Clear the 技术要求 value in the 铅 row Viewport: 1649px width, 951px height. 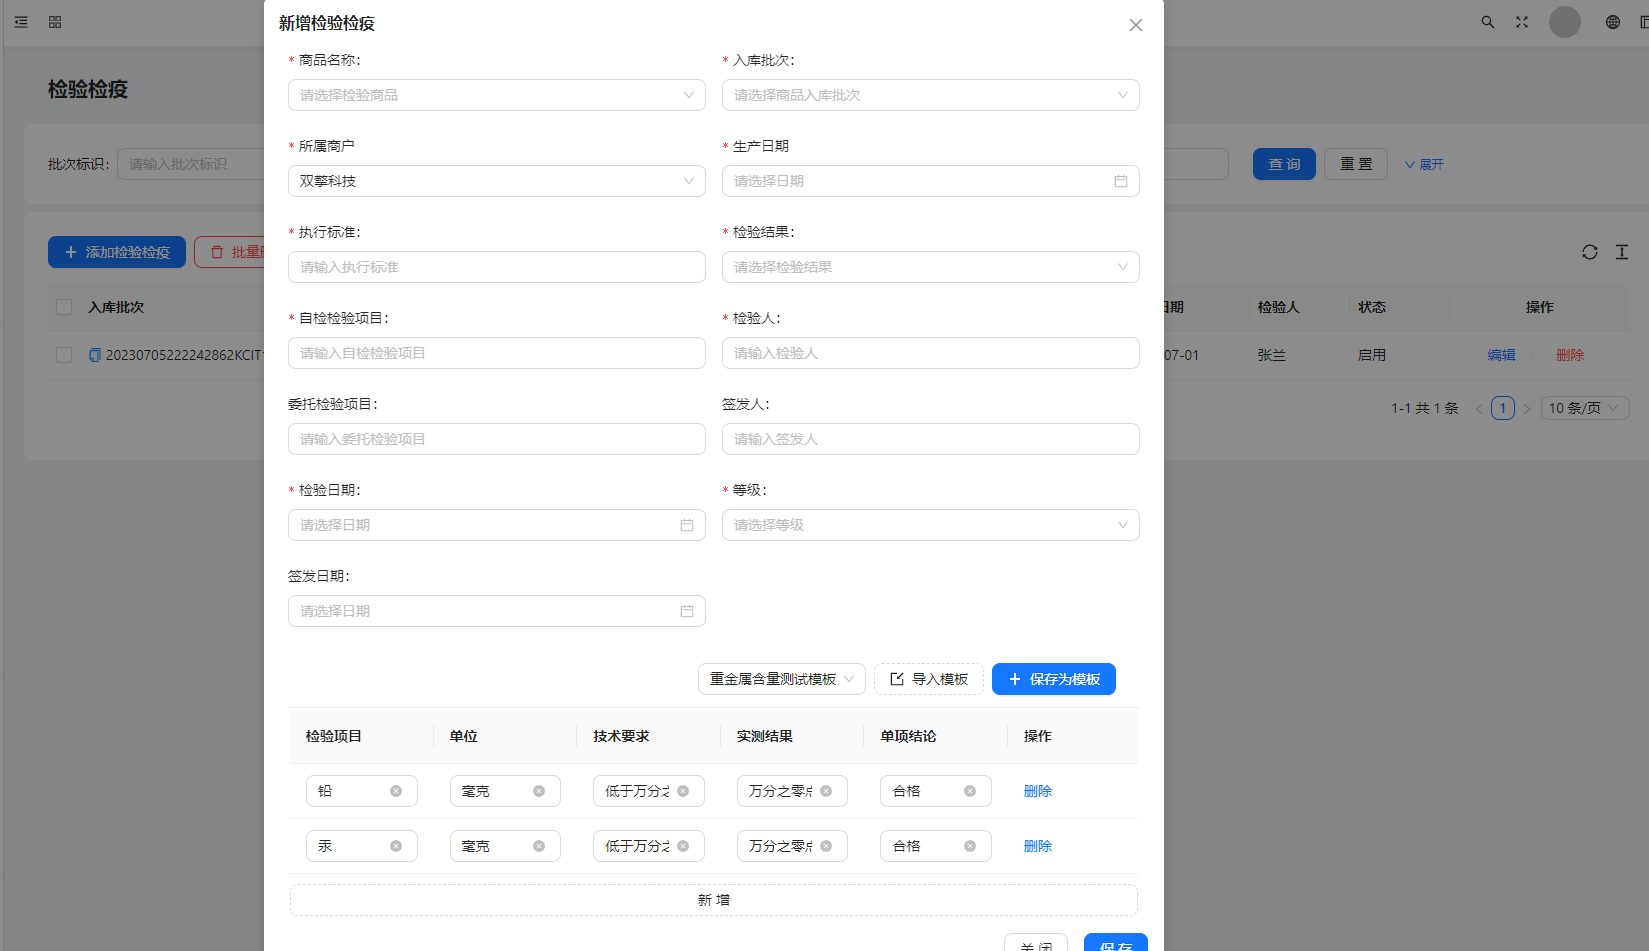[683, 791]
